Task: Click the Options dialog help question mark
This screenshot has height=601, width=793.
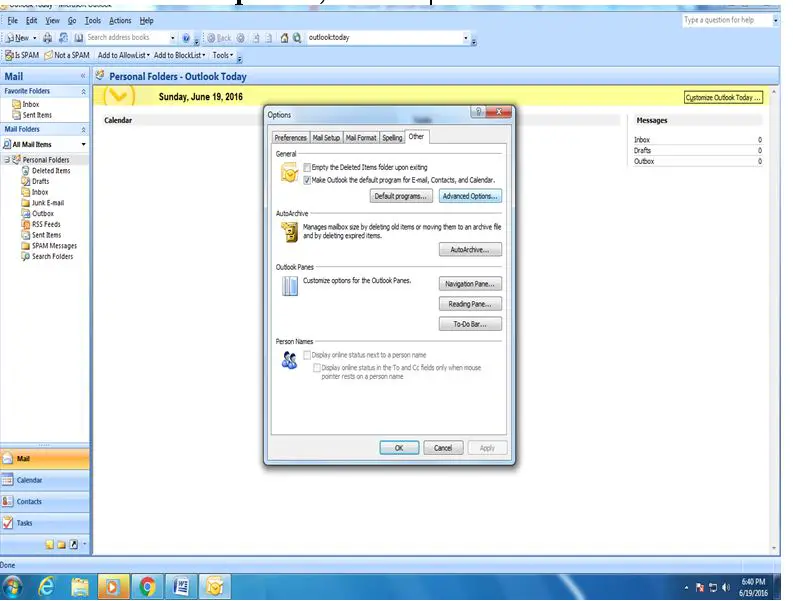Action: point(478,112)
